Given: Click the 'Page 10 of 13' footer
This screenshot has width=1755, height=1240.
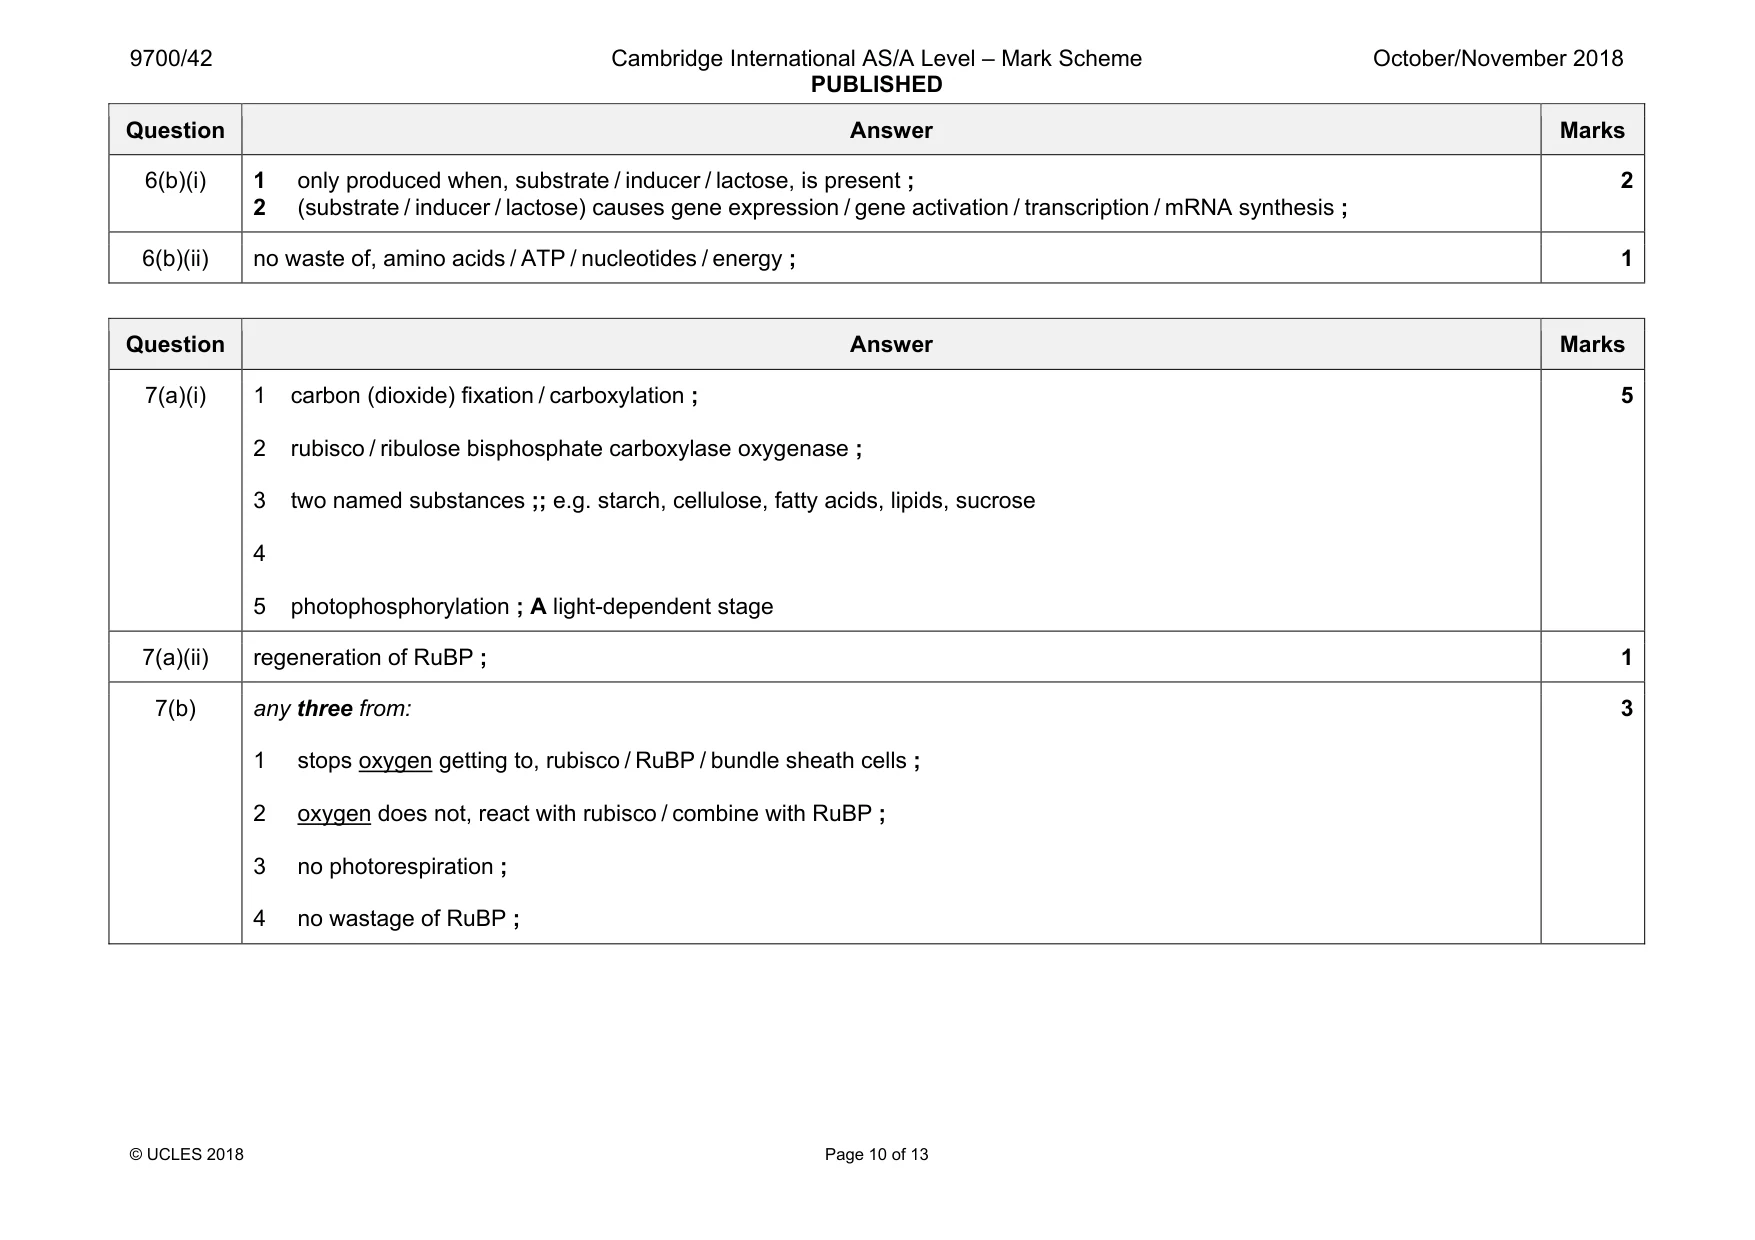Looking at the screenshot, I should coord(876,1155).
